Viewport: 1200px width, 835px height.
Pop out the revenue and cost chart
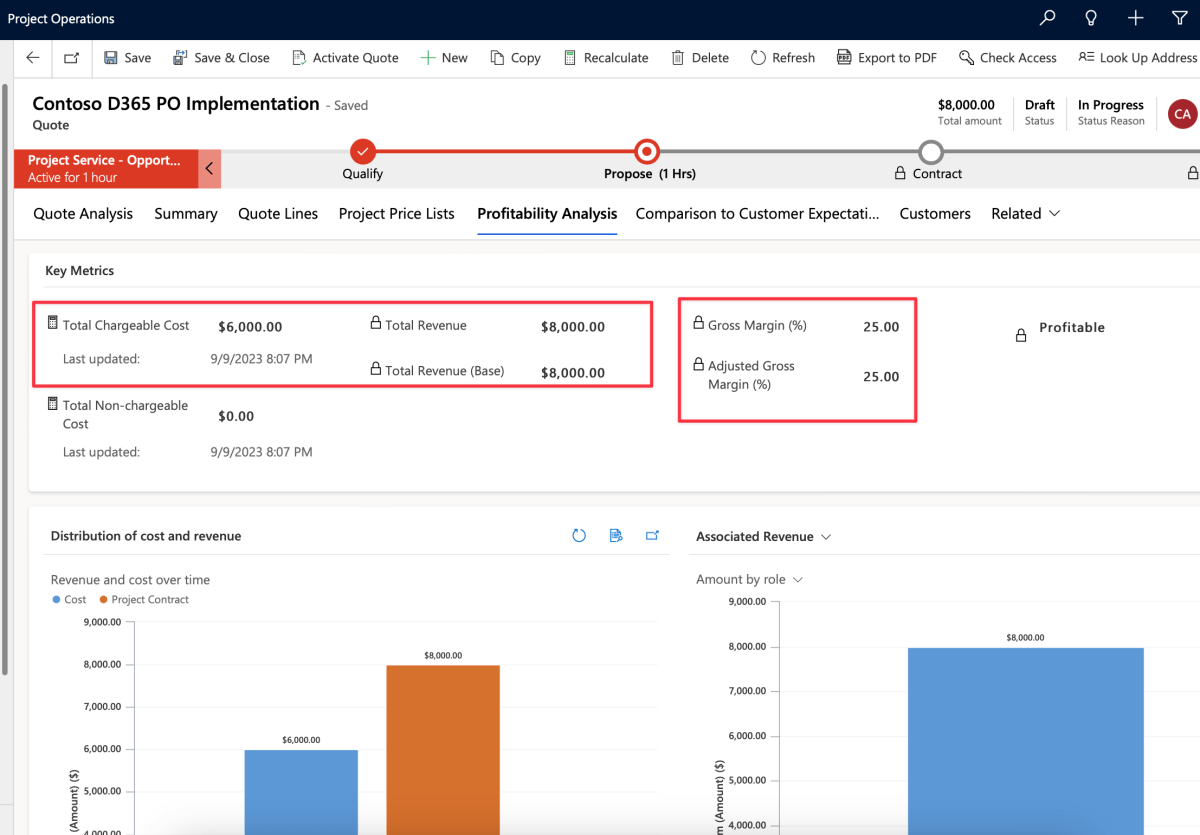click(652, 535)
